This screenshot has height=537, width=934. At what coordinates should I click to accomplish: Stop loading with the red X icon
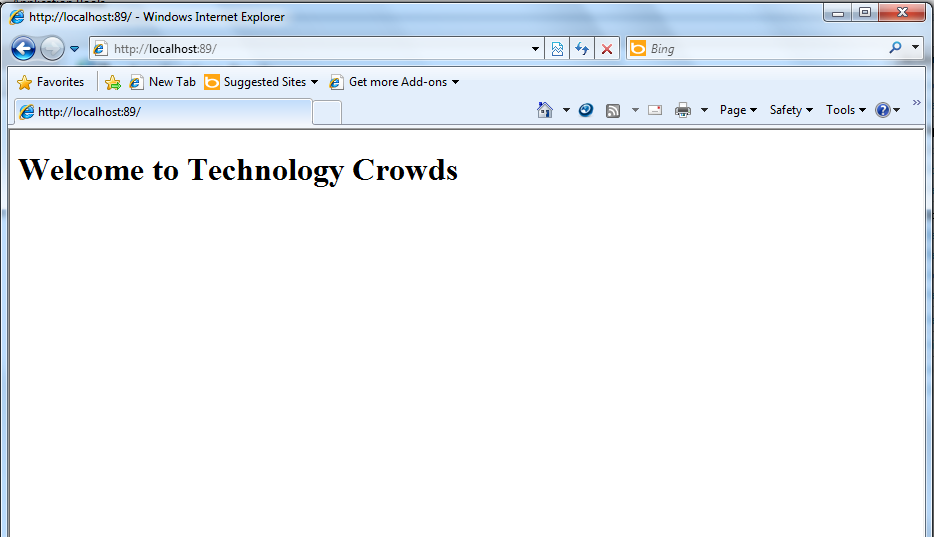click(x=607, y=49)
